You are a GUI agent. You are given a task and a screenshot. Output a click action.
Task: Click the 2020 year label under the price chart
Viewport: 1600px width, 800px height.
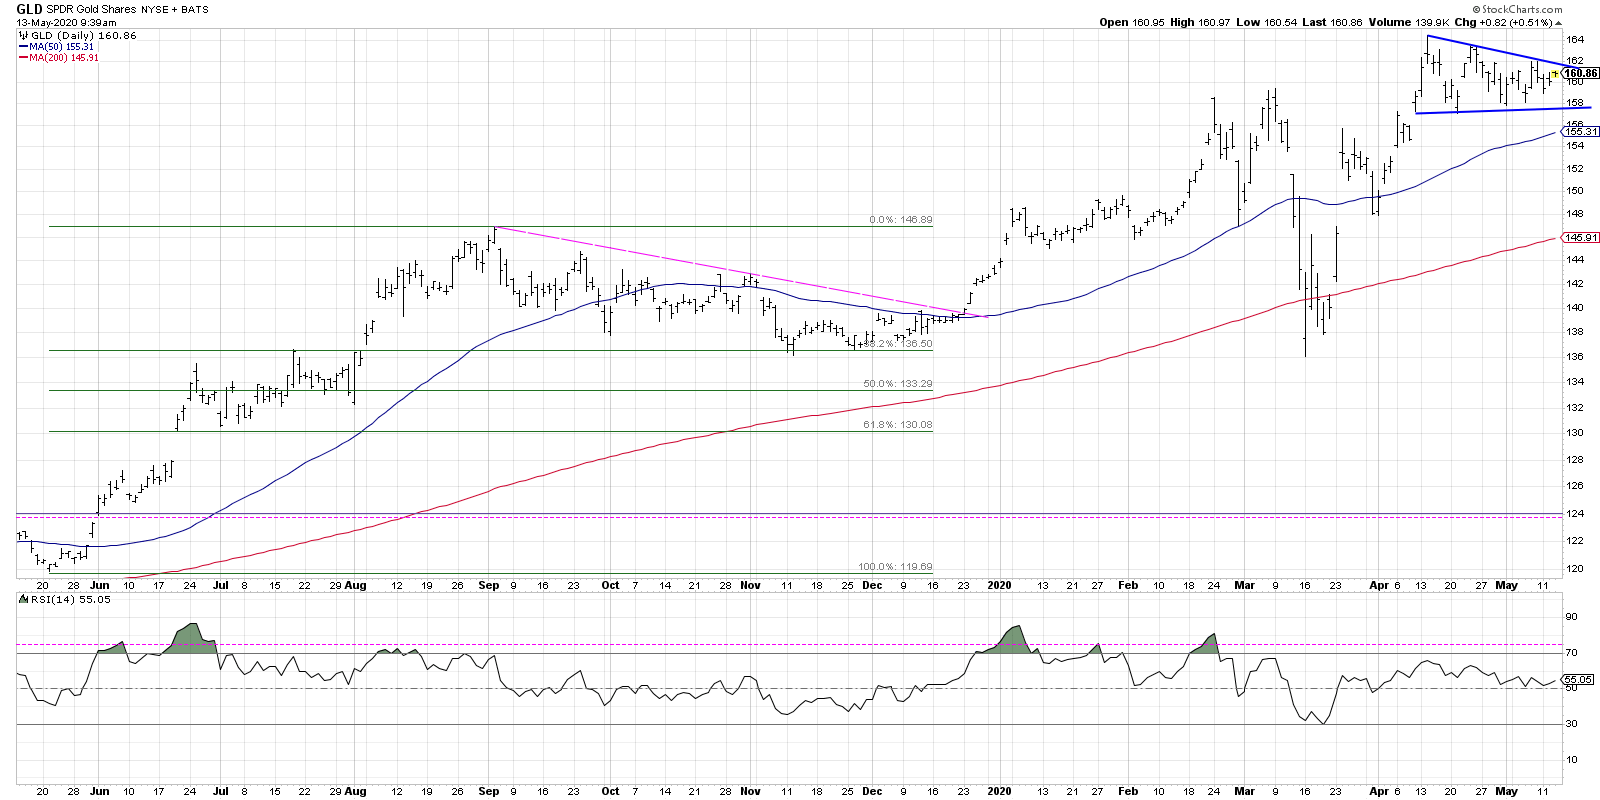[999, 586]
